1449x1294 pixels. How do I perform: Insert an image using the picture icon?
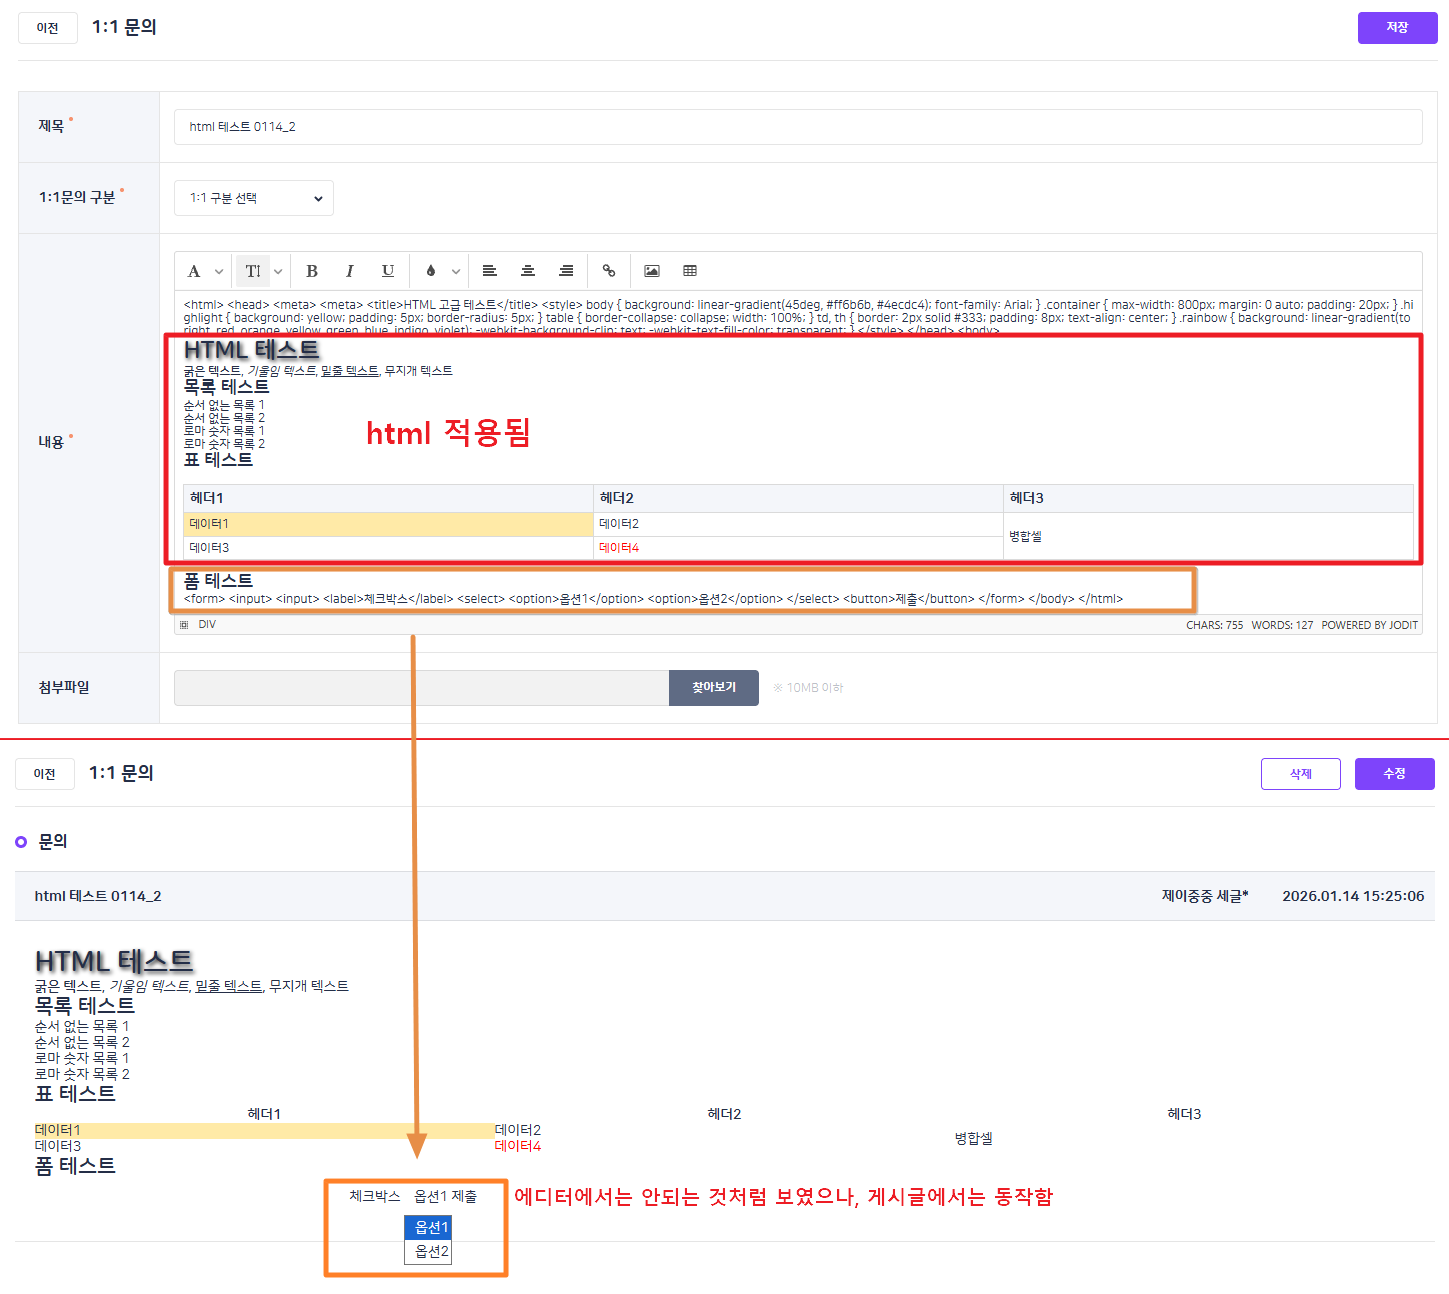[652, 271]
